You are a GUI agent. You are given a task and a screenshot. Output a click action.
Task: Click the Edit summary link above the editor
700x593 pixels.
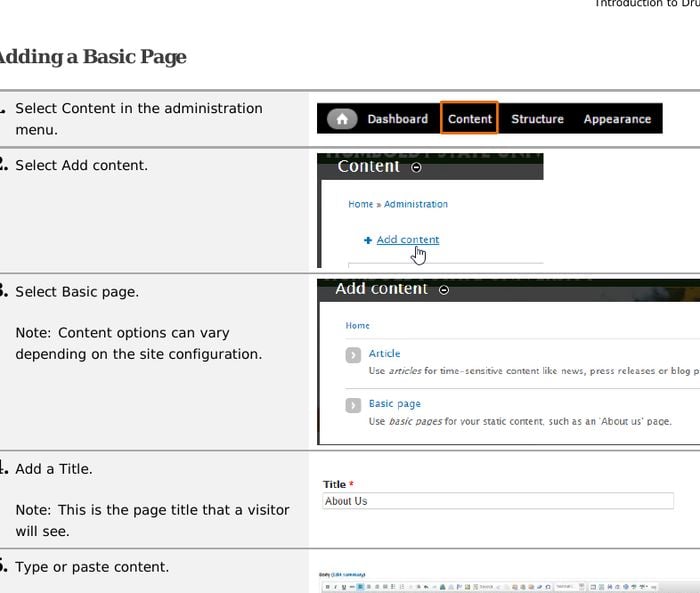[x=348, y=575]
